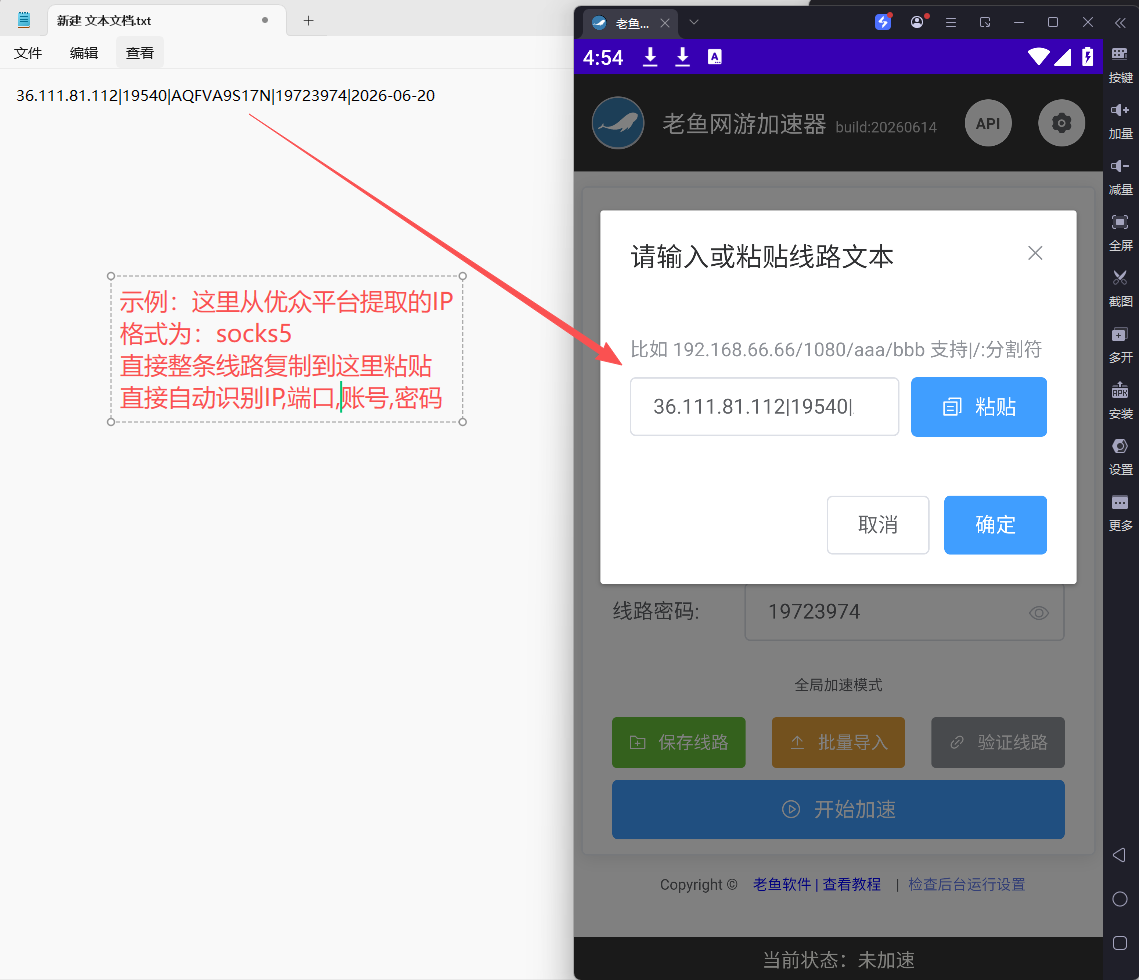Select 新建 文本文档.txt Notepad tab
The height and width of the screenshot is (980, 1139).
(x=167, y=20)
